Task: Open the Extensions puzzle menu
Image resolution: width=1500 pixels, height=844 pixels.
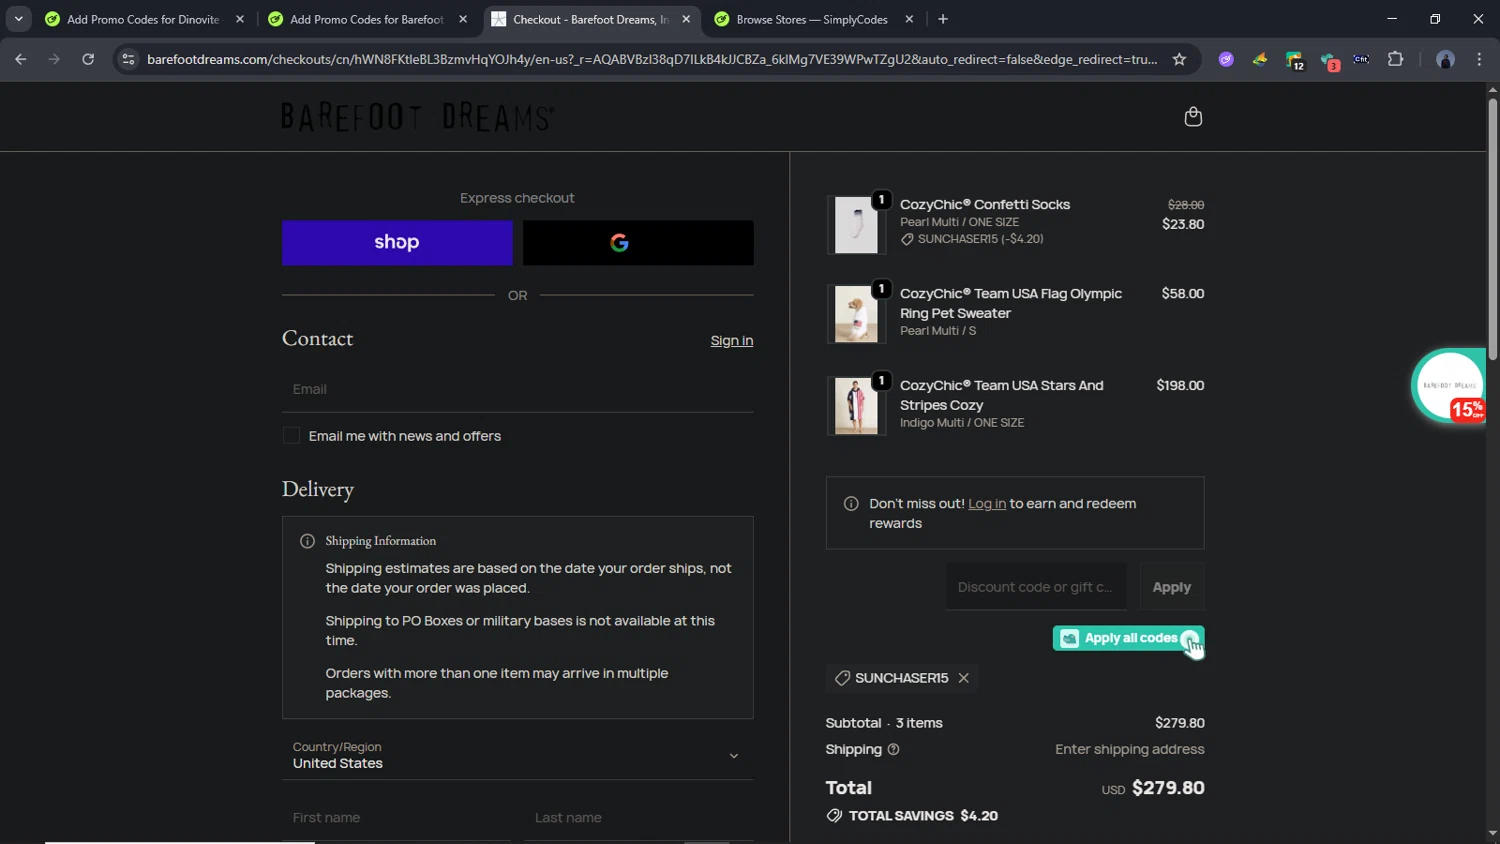Action: click(x=1395, y=59)
